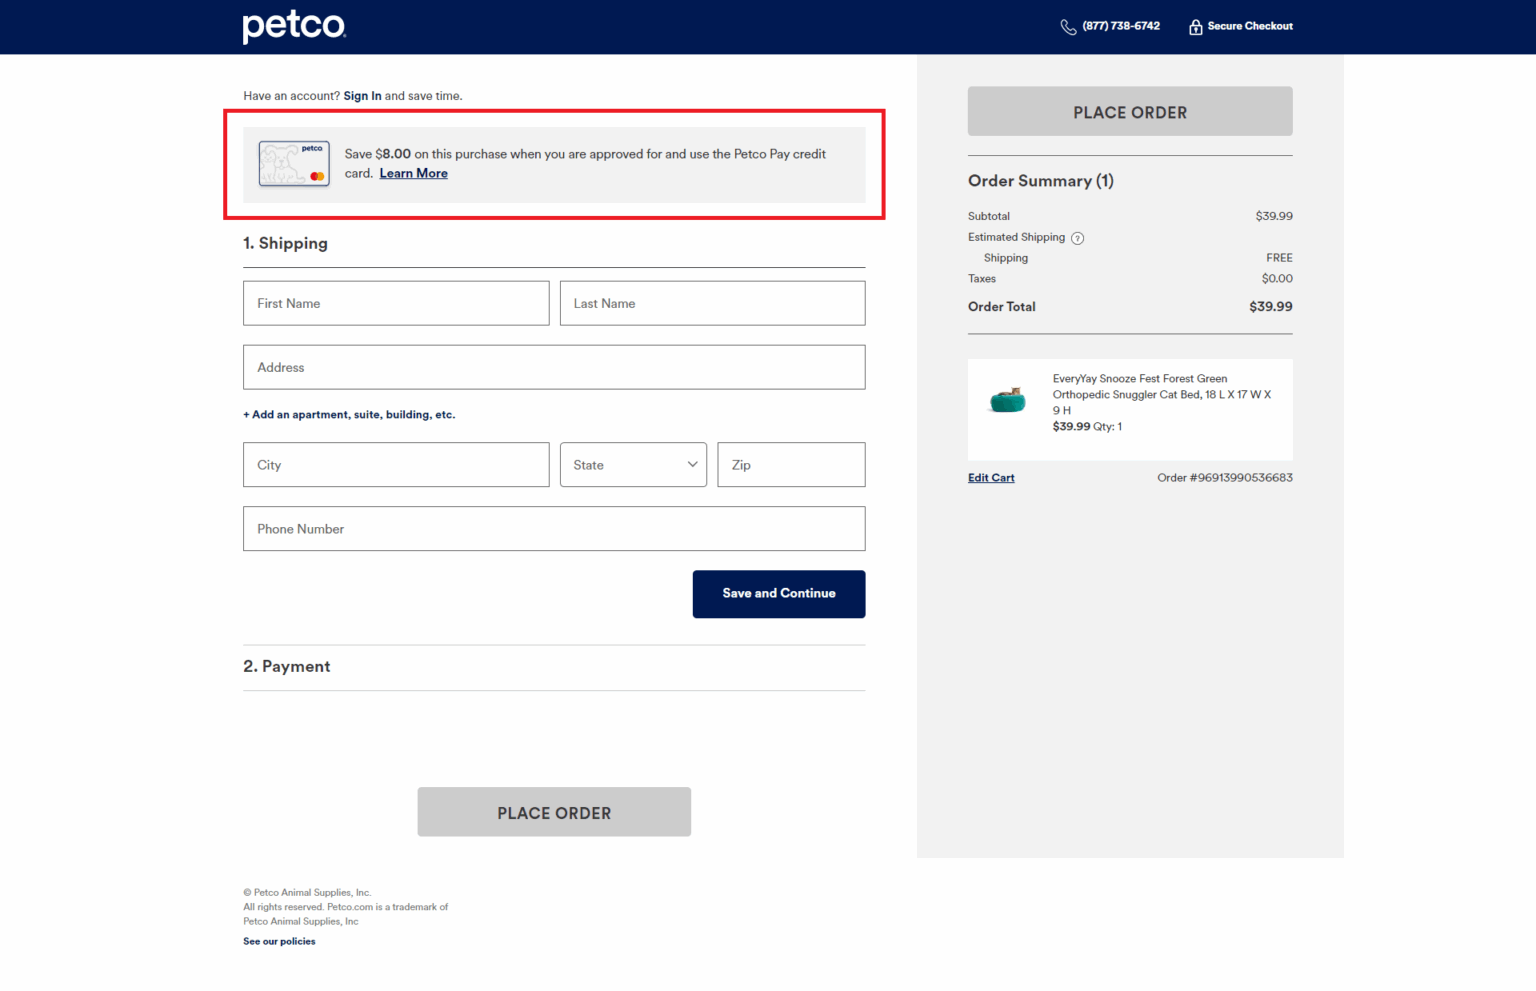This screenshot has height=991, width=1536.
Task: Expand the Payment section
Action: [287, 666]
